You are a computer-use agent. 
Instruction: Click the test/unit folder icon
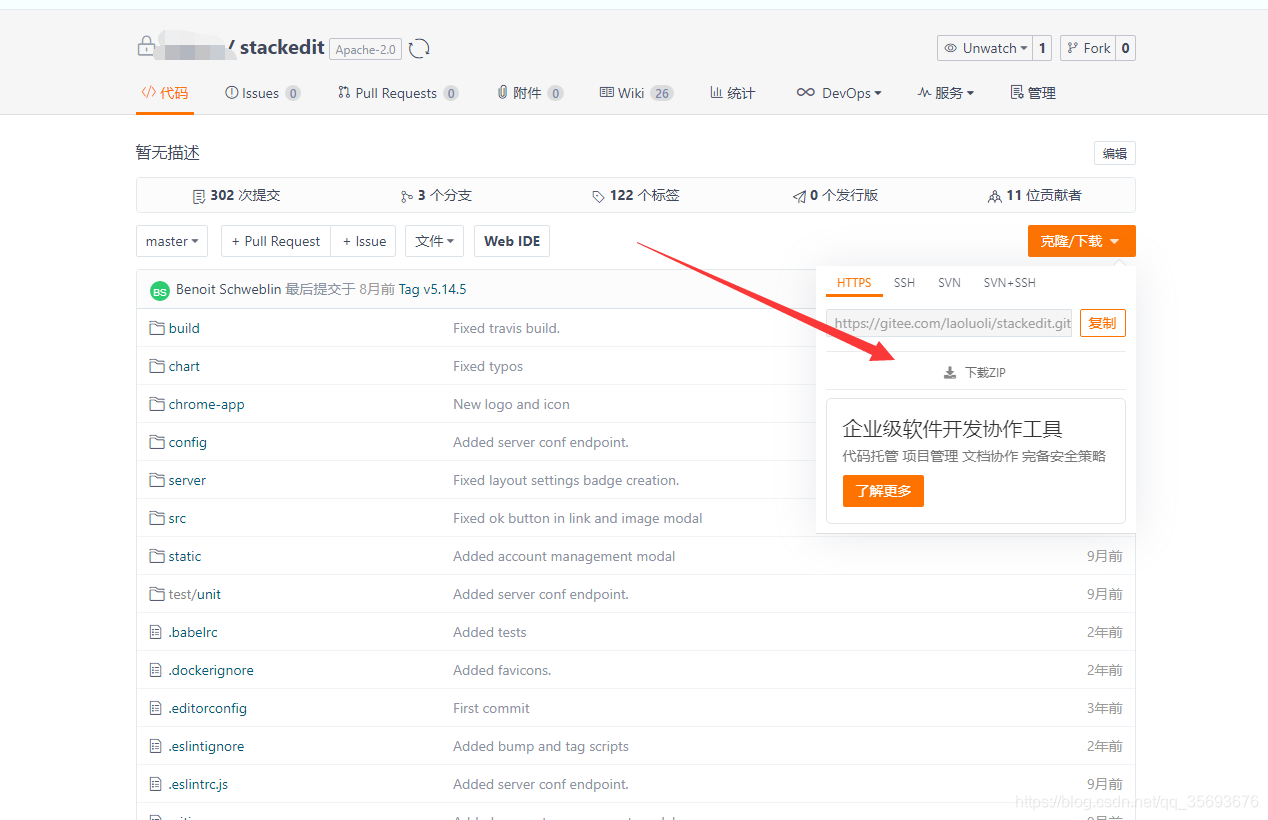tap(156, 594)
